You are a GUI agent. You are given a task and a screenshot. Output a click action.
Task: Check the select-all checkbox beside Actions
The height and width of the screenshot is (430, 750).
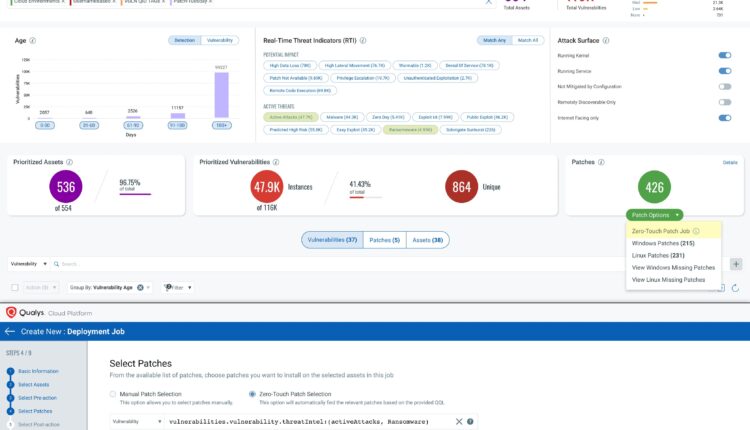click(x=15, y=287)
